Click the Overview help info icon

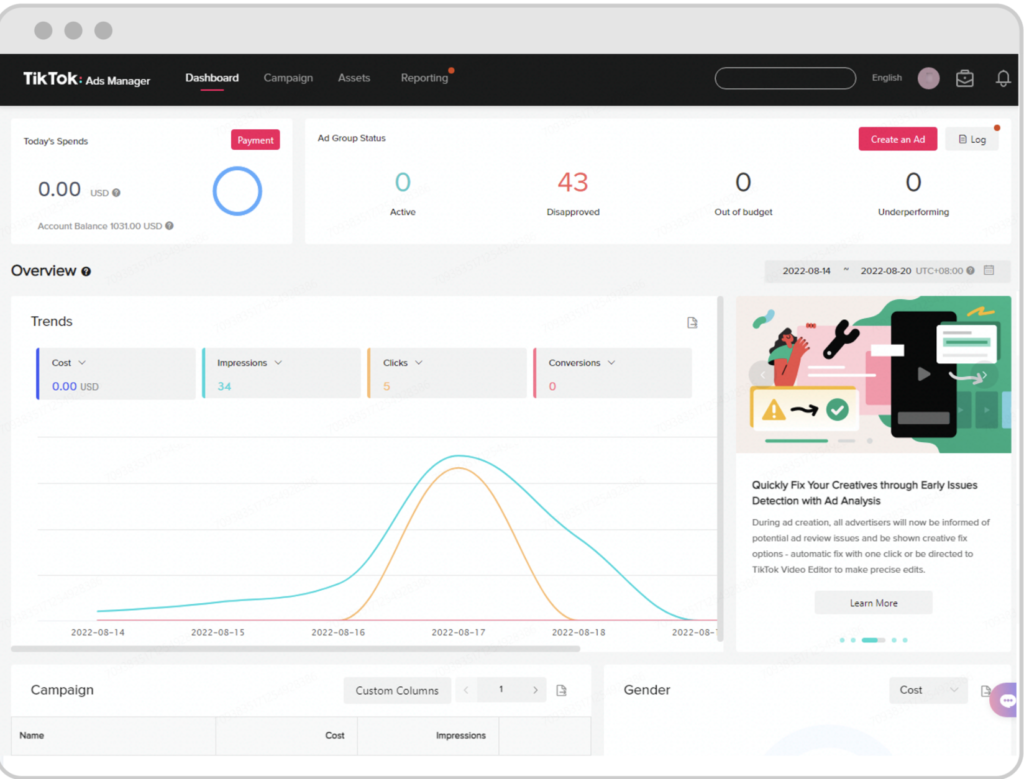[86, 272]
